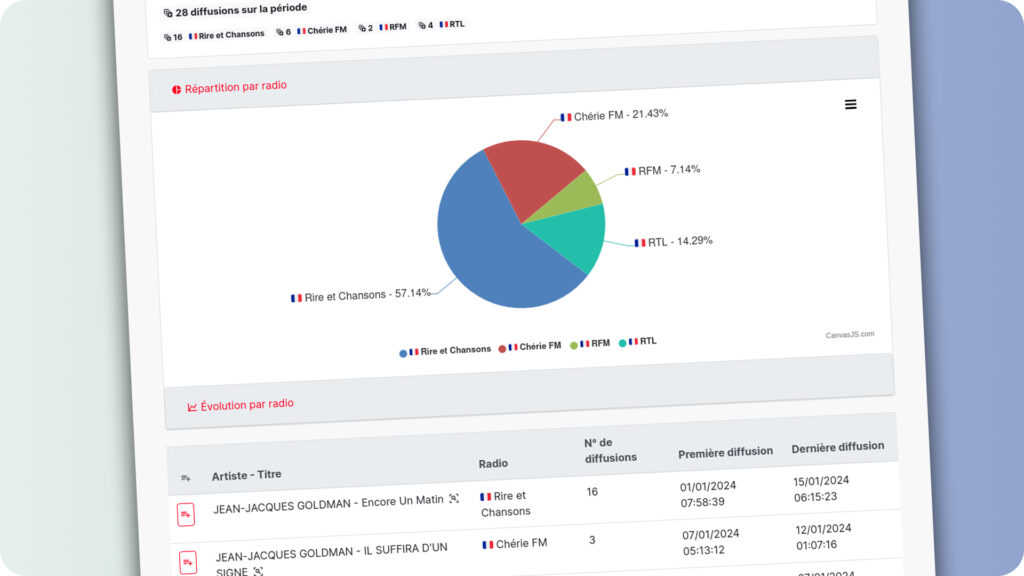Click the RTL - 14.29% chart label
1024x576 pixels.
[x=673, y=242]
